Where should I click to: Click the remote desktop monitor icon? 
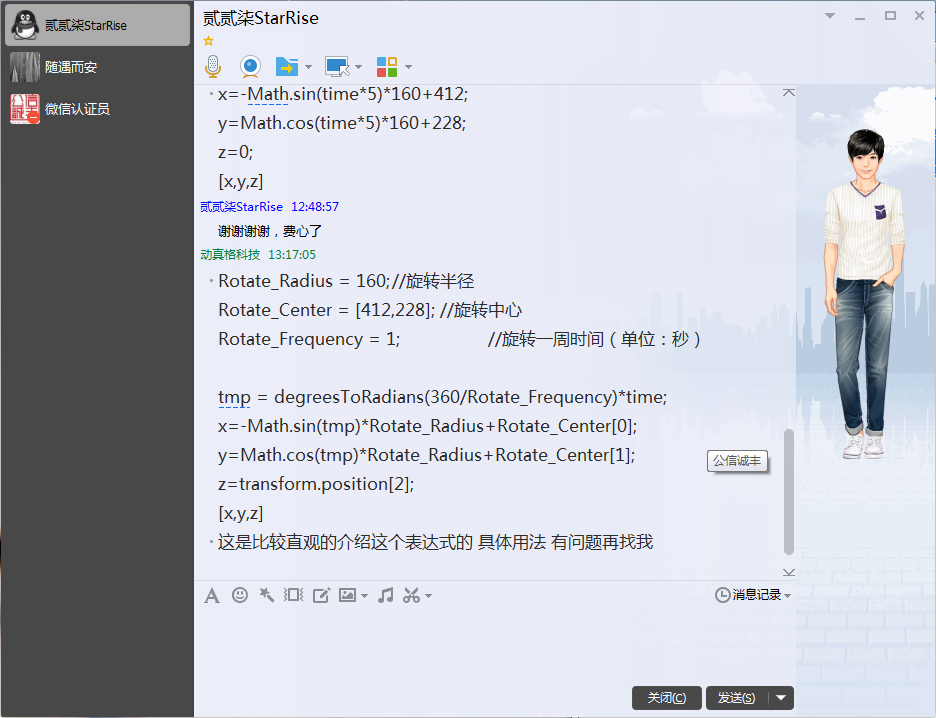coord(337,66)
